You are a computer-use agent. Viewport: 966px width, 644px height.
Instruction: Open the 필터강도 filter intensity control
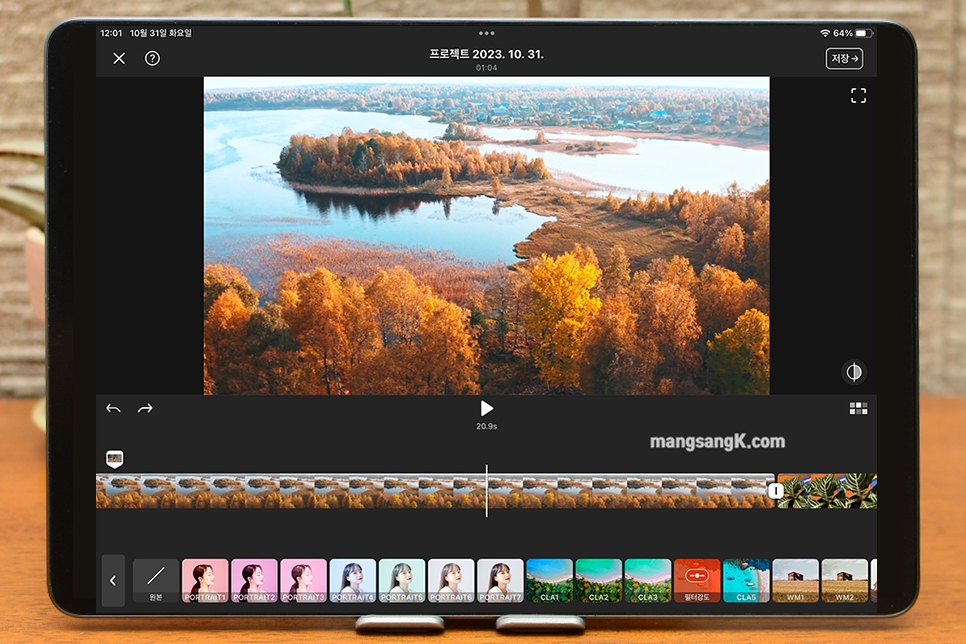697,581
